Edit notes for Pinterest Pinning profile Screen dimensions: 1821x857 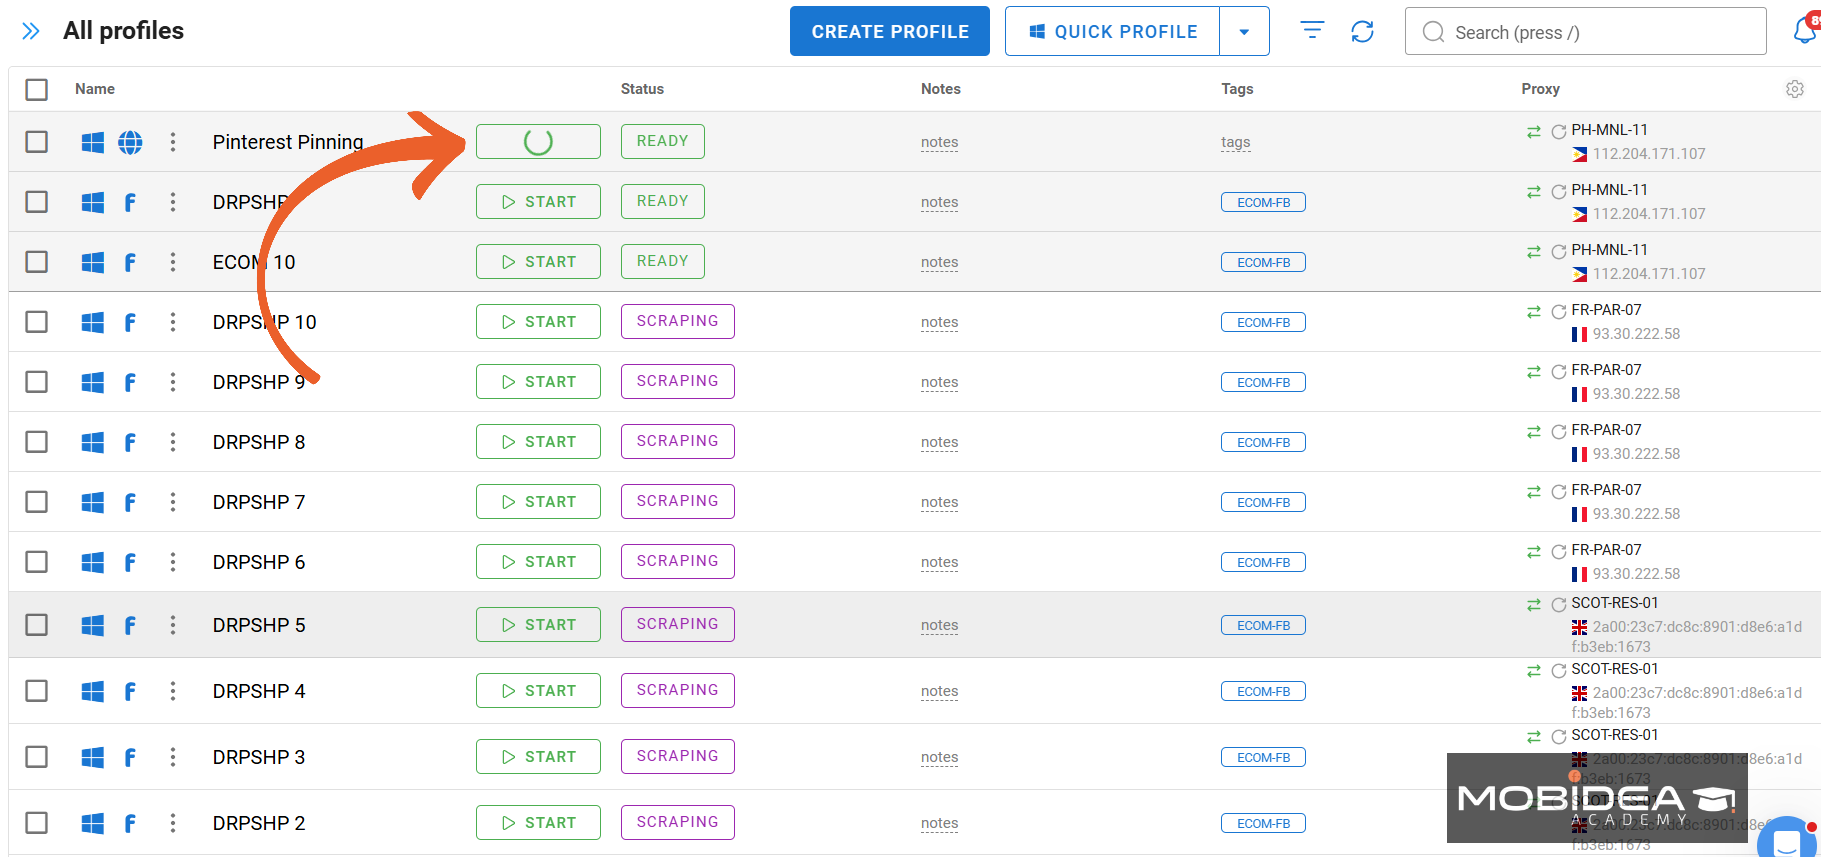[939, 142]
